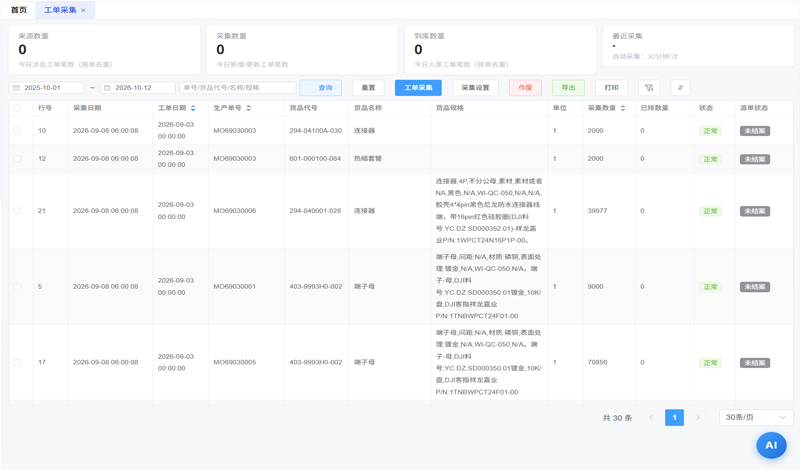Check the row 5 checkbox
The height and width of the screenshot is (470, 800).
coord(17,287)
